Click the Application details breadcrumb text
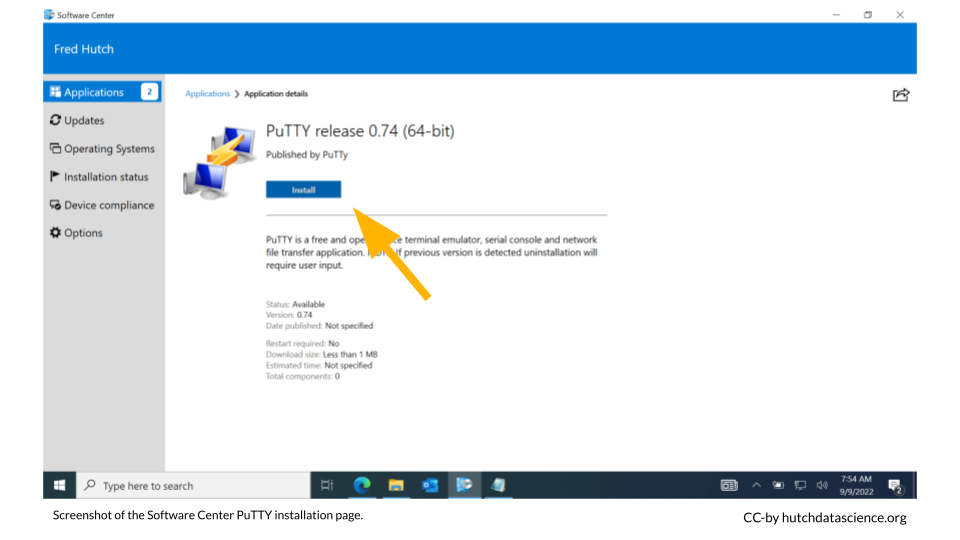 click(x=276, y=94)
